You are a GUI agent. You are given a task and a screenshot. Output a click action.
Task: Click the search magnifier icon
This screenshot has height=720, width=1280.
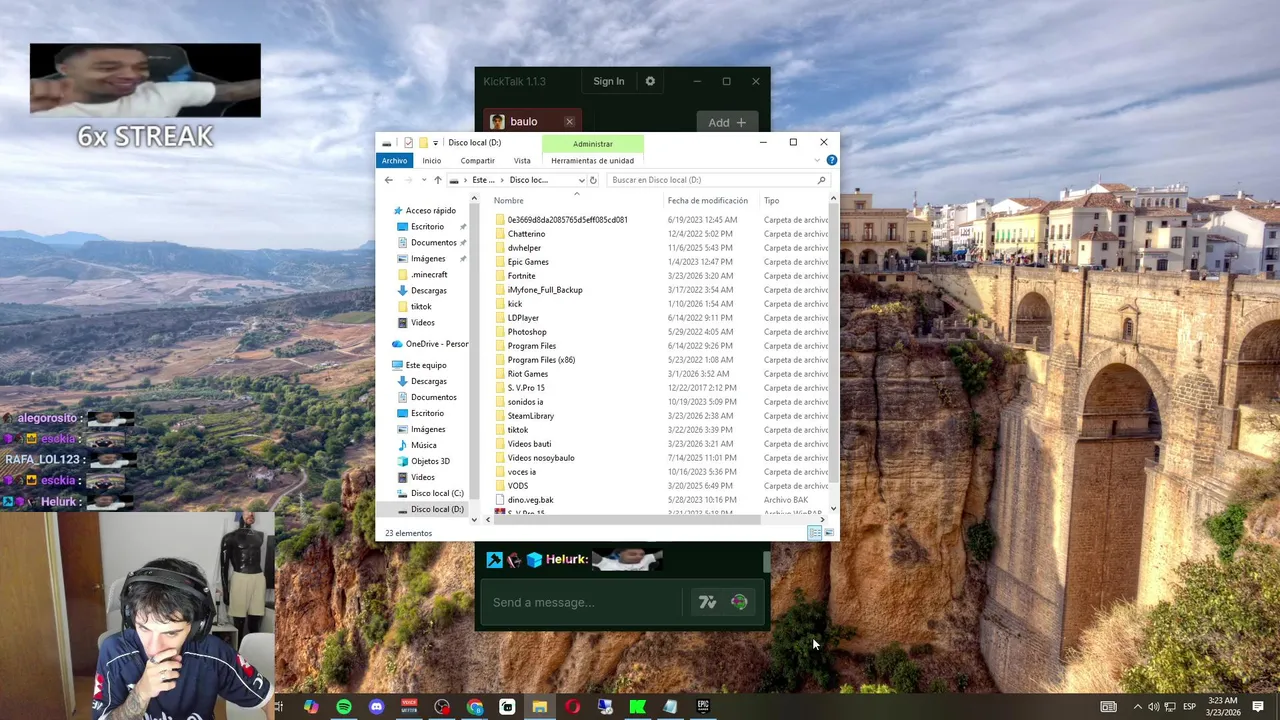point(822,180)
